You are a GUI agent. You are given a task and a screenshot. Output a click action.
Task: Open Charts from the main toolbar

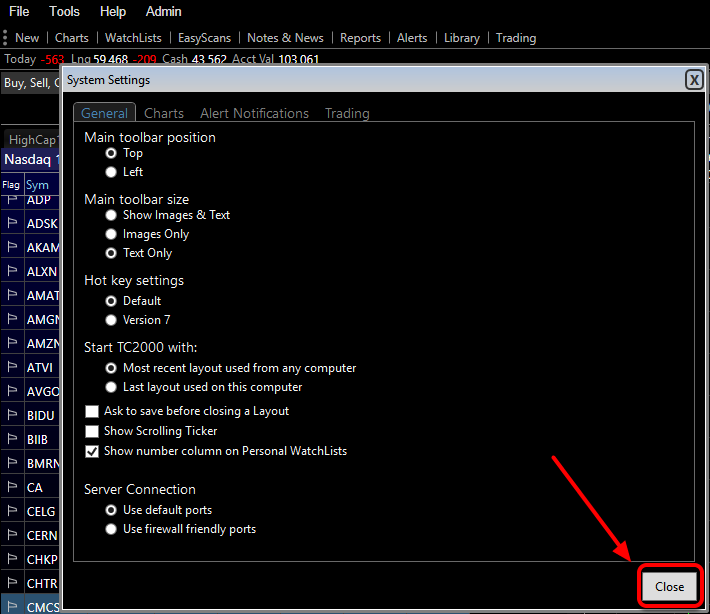click(72, 38)
